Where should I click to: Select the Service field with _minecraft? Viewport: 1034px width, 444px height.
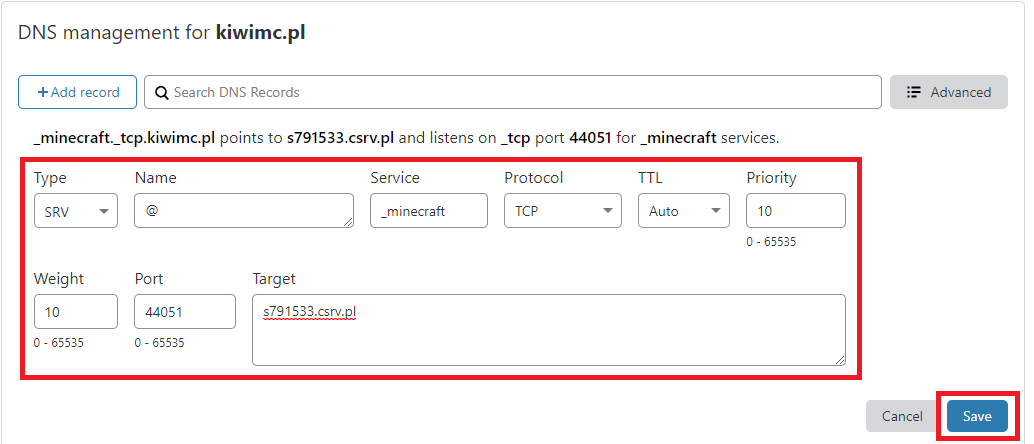tap(428, 211)
